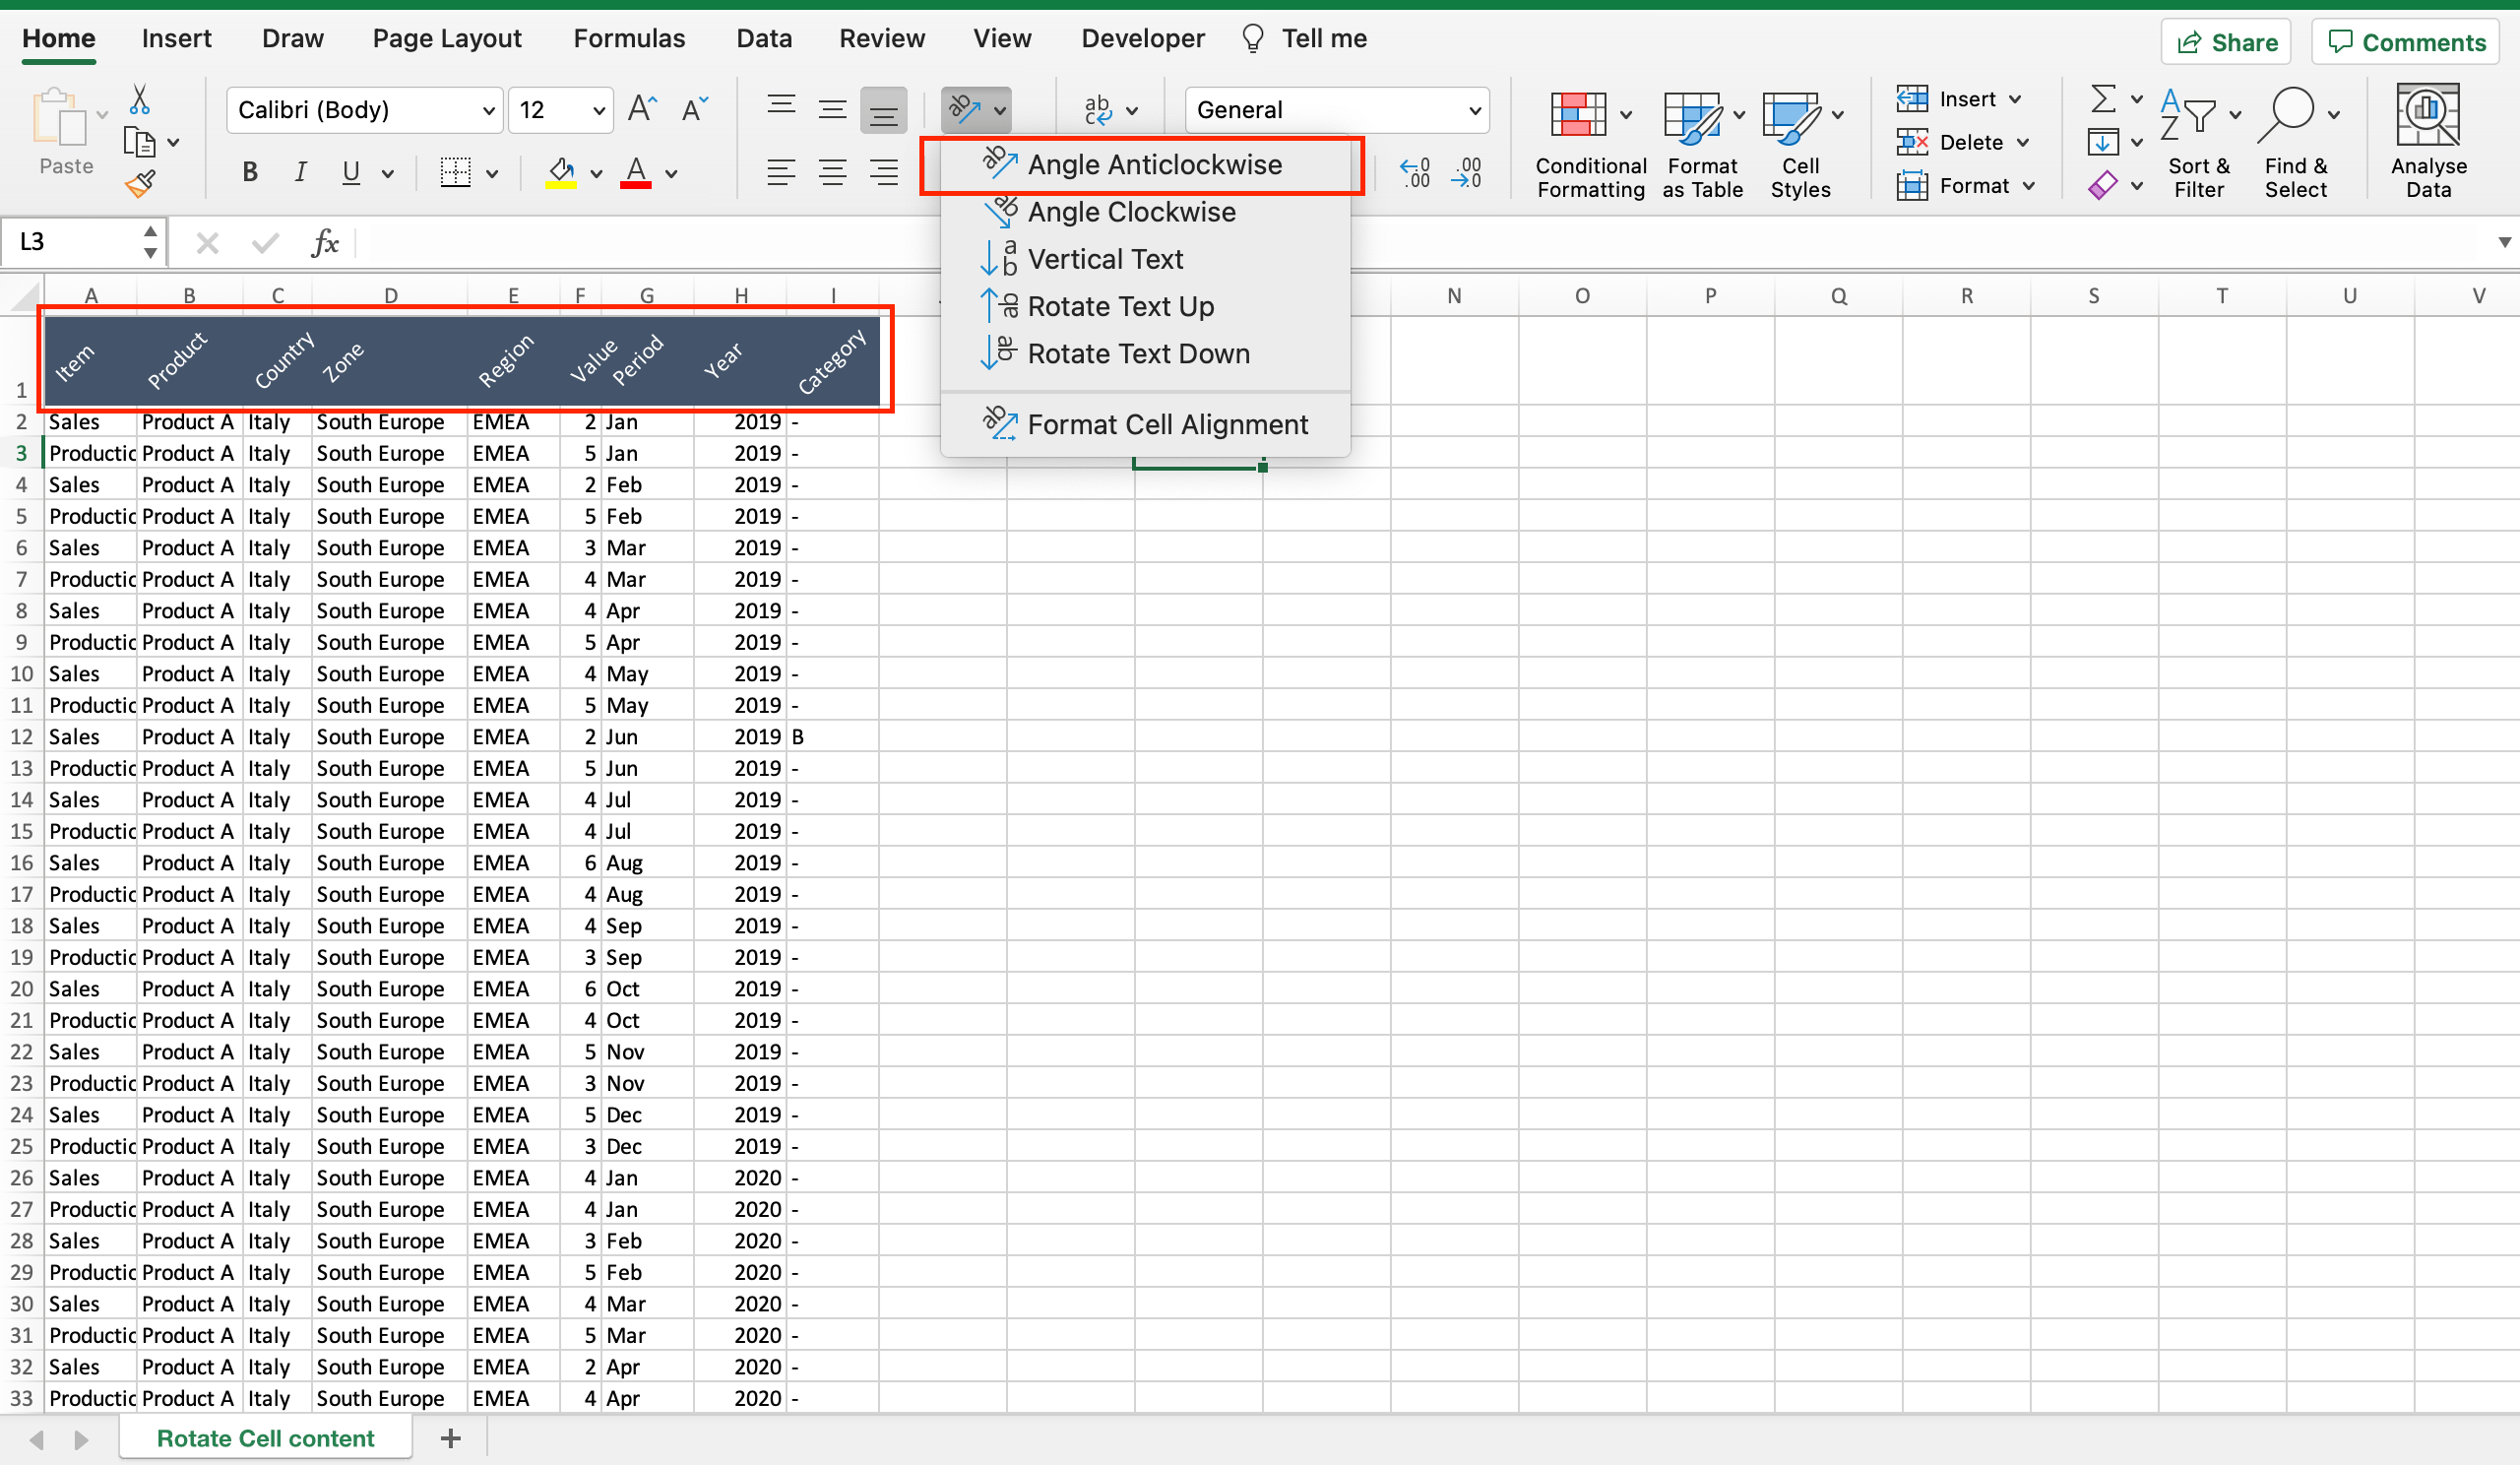The height and width of the screenshot is (1465, 2520).
Task: Open Conditional Formatting
Action: point(1589,142)
